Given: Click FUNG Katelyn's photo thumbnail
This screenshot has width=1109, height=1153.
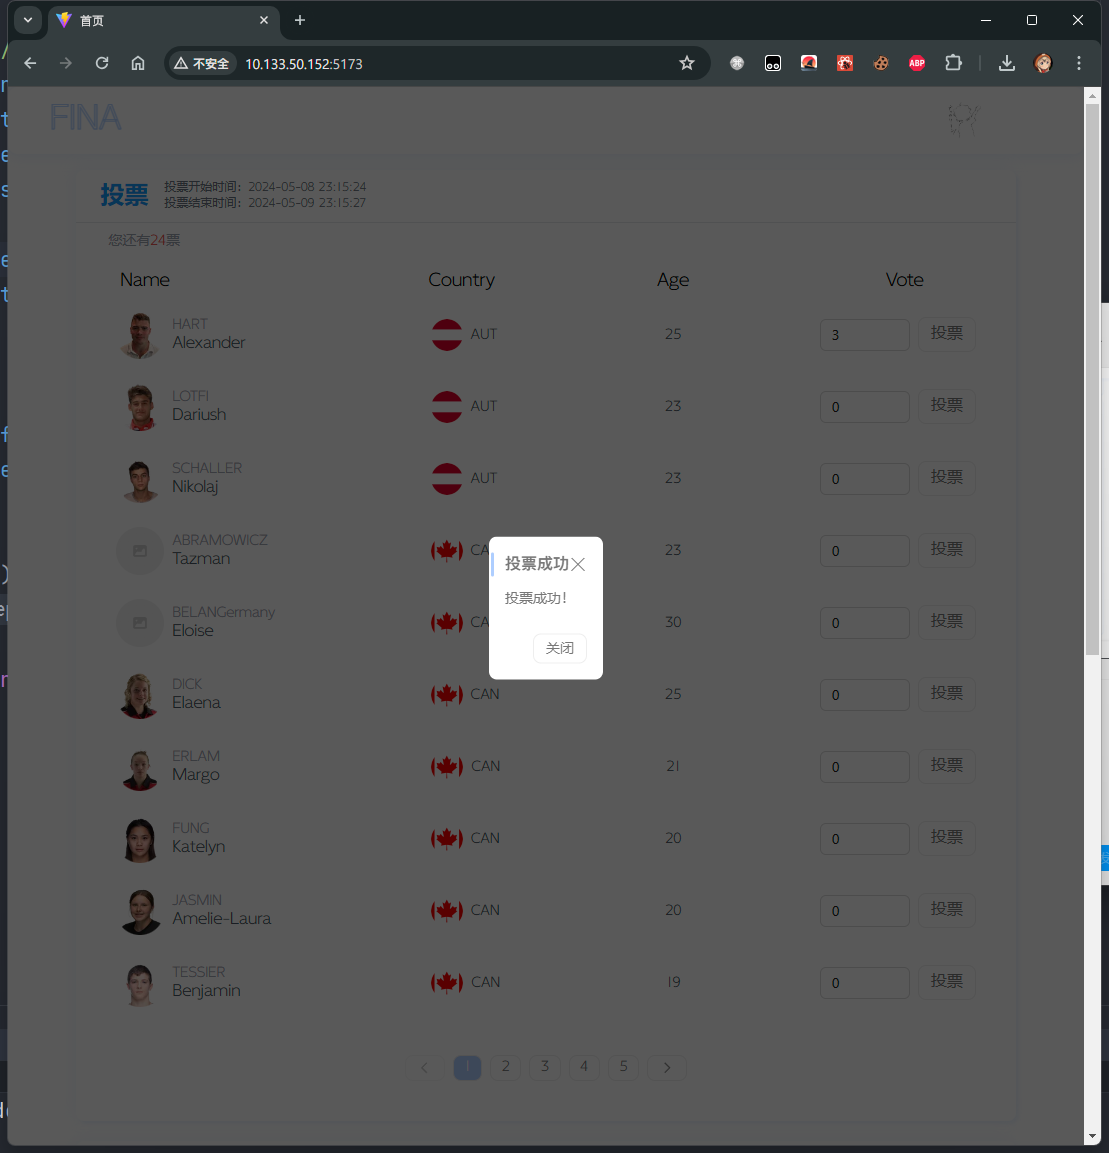Looking at the screenshot, I should 140,839.
